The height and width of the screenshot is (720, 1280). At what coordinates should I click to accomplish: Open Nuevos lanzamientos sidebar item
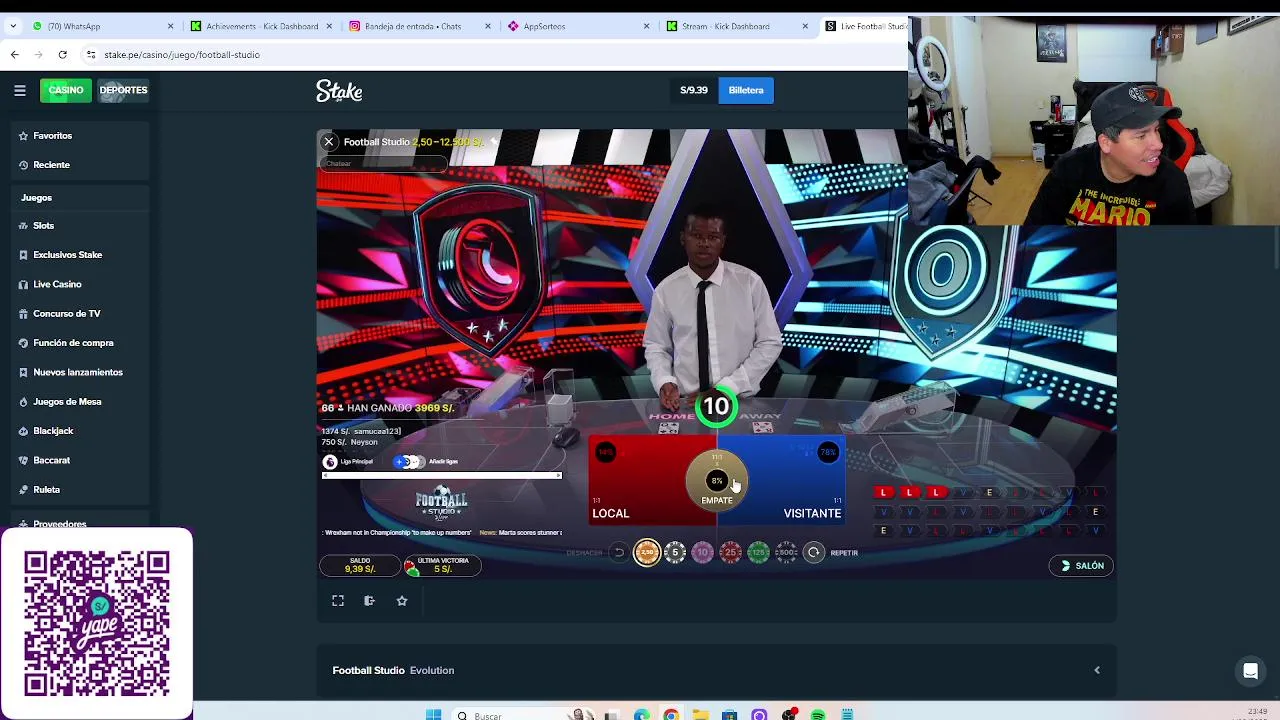click(x=80, y=372)
